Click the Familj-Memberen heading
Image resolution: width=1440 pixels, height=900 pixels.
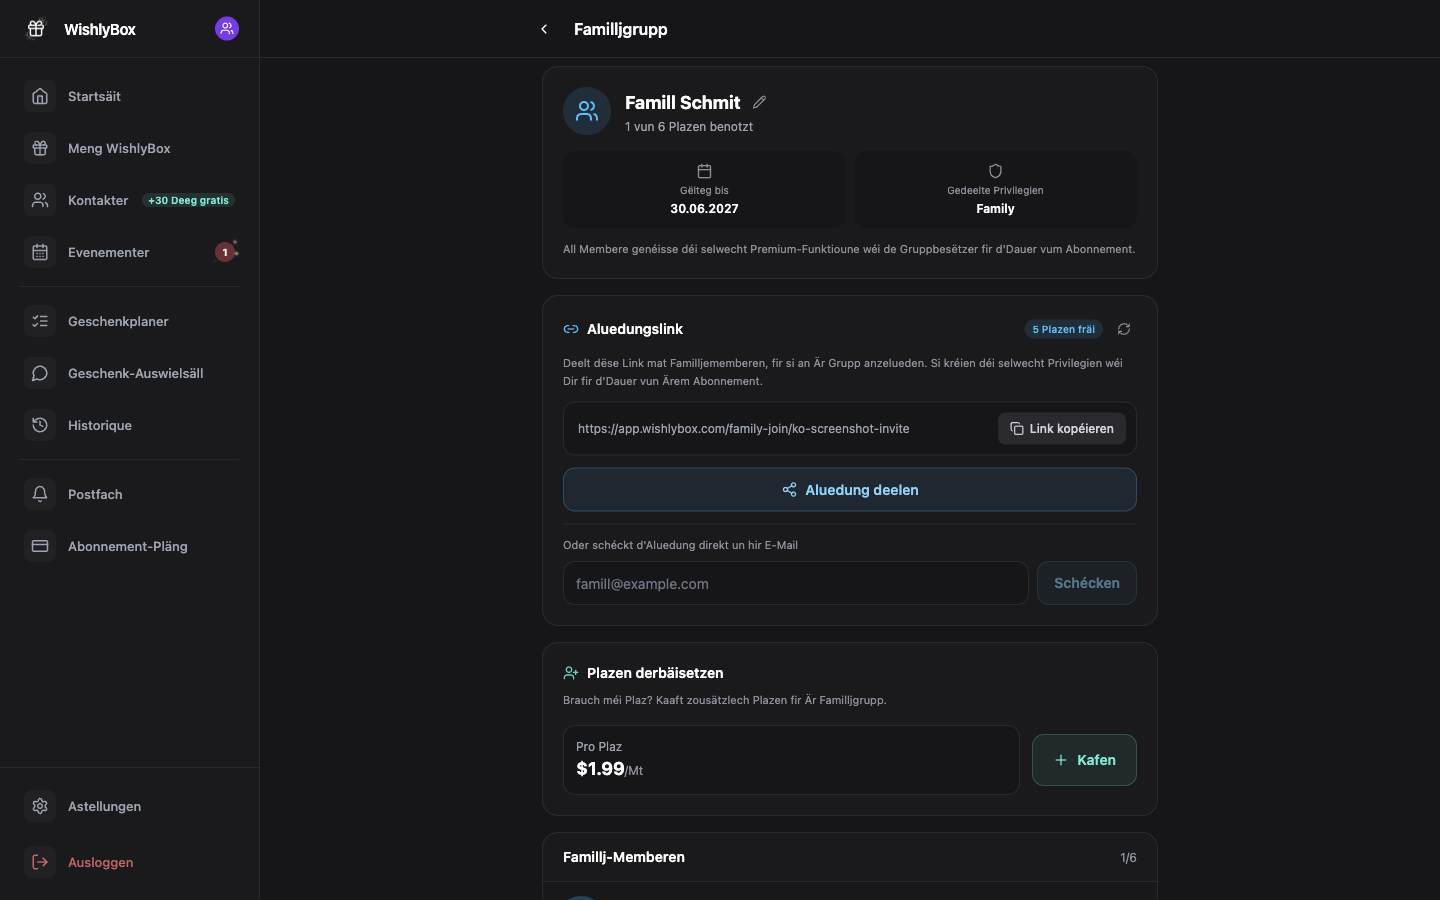(x=624, y=857)
